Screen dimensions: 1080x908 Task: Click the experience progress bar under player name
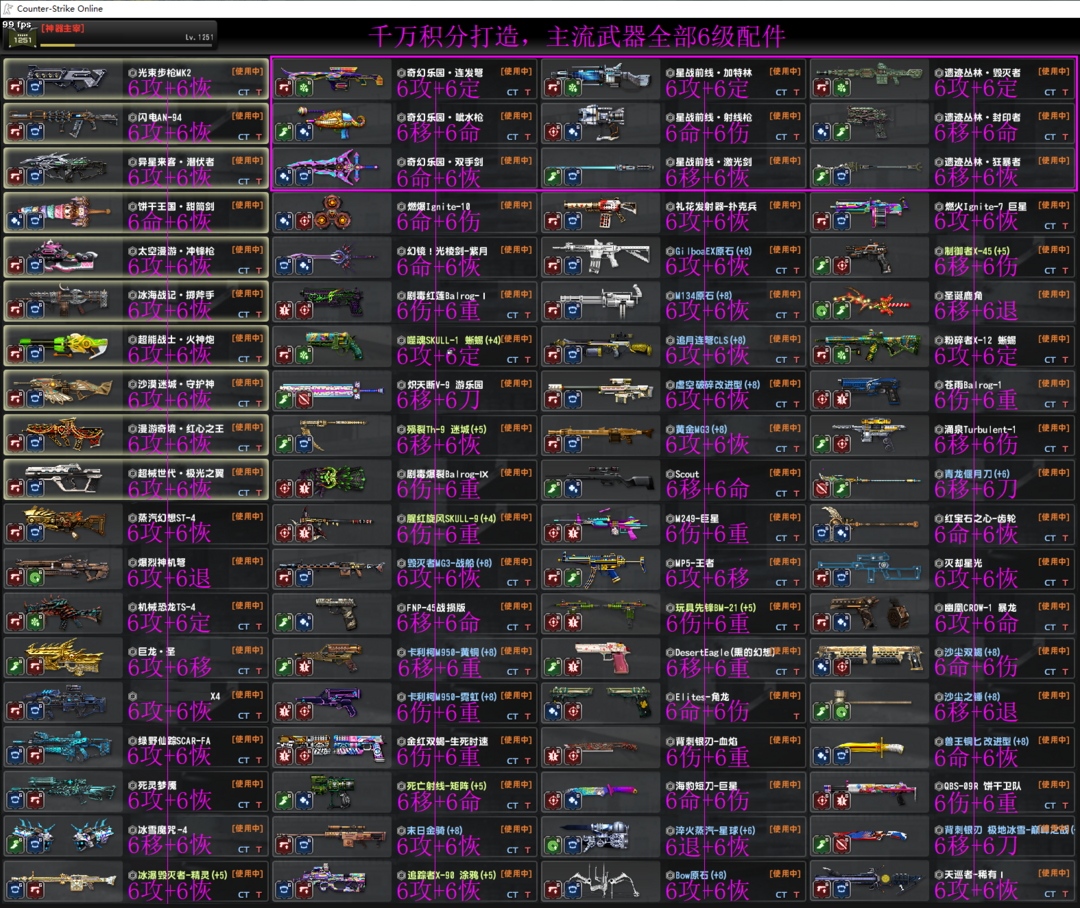click(x=124, y=45)
